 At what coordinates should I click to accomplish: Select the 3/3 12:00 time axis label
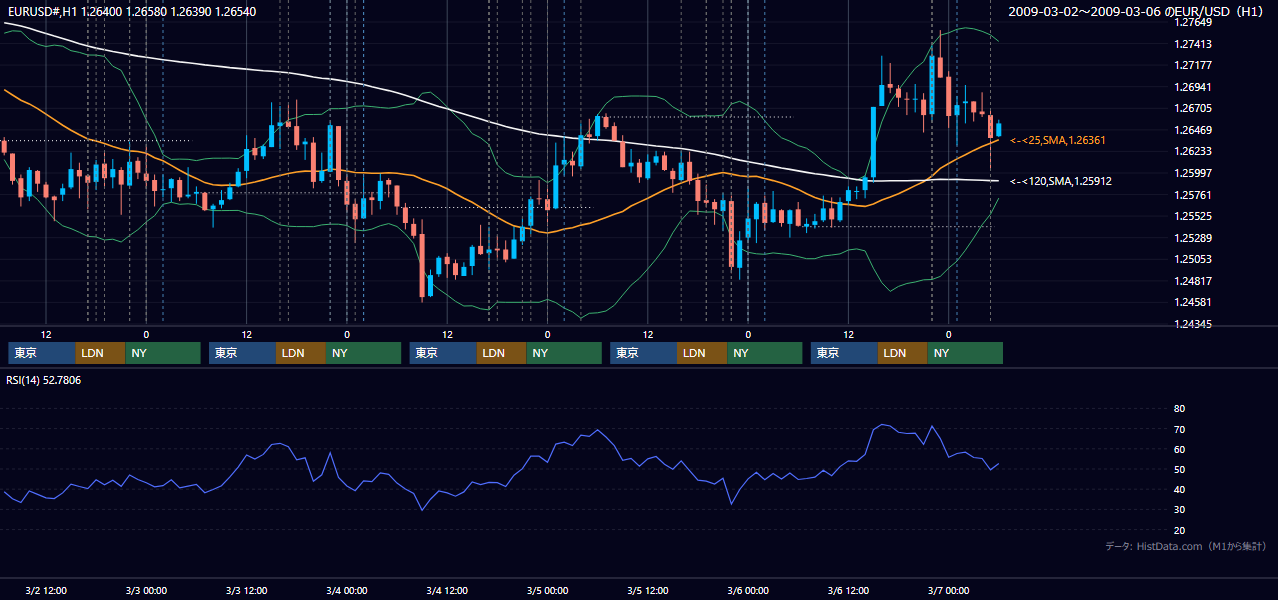click(x=246, y=590)
